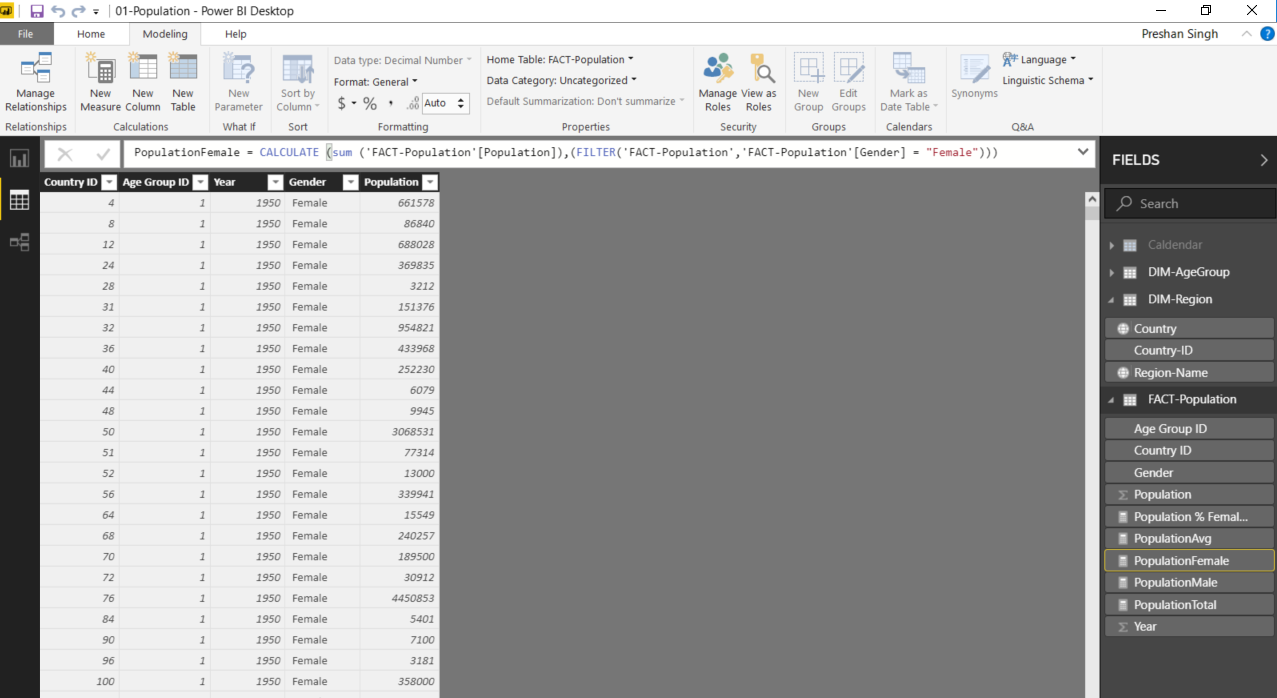Open Format General dropdown
Screen dimensions: 1277x698
click(376, 81)
